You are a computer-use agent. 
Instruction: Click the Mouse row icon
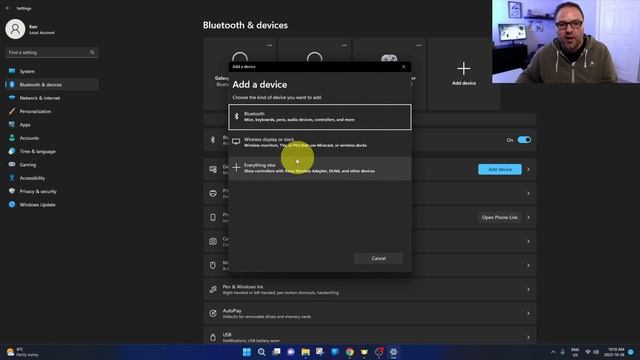pyautogui.click(x=213, y=265)
